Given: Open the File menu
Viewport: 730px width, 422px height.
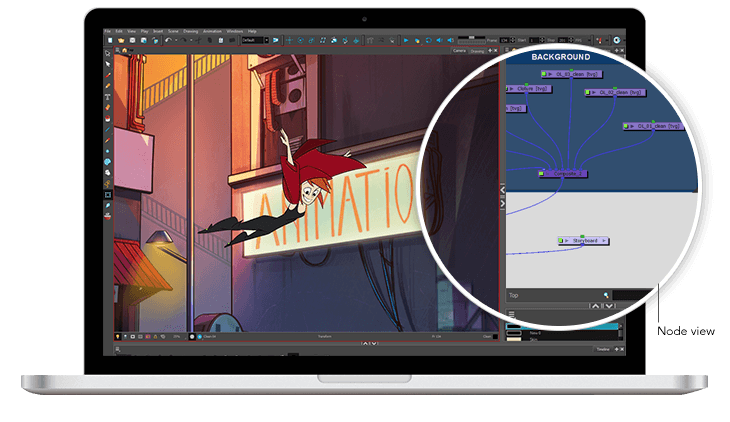Looking at the screenshot, I should [107, 31].
